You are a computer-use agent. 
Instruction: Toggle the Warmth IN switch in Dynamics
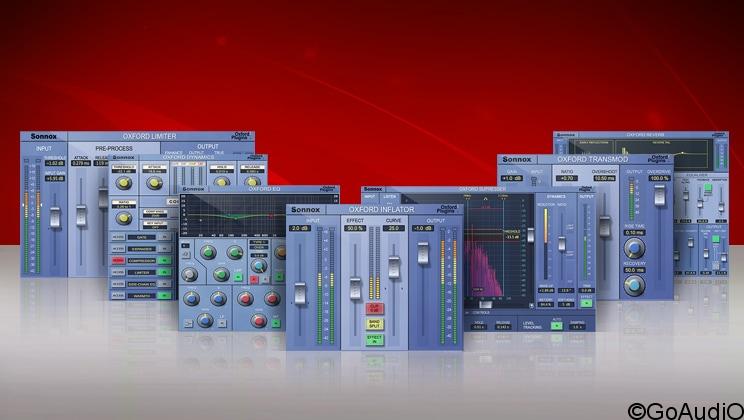(x=164, y=296)
